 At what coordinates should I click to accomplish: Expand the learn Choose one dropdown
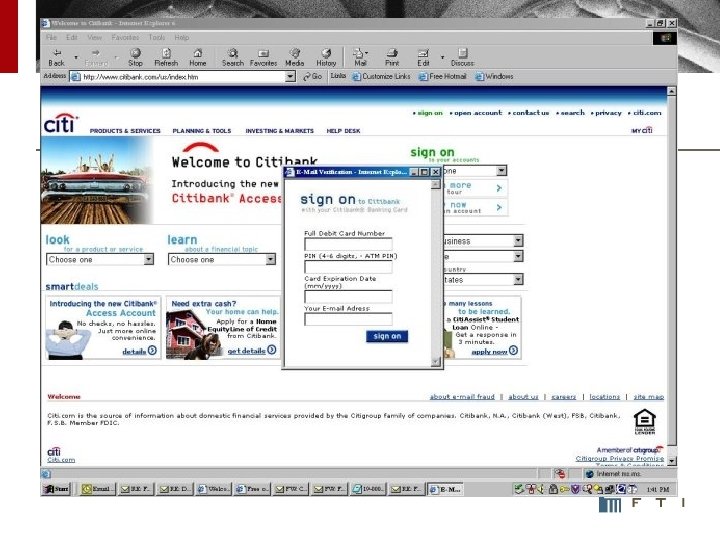[270, 259]
